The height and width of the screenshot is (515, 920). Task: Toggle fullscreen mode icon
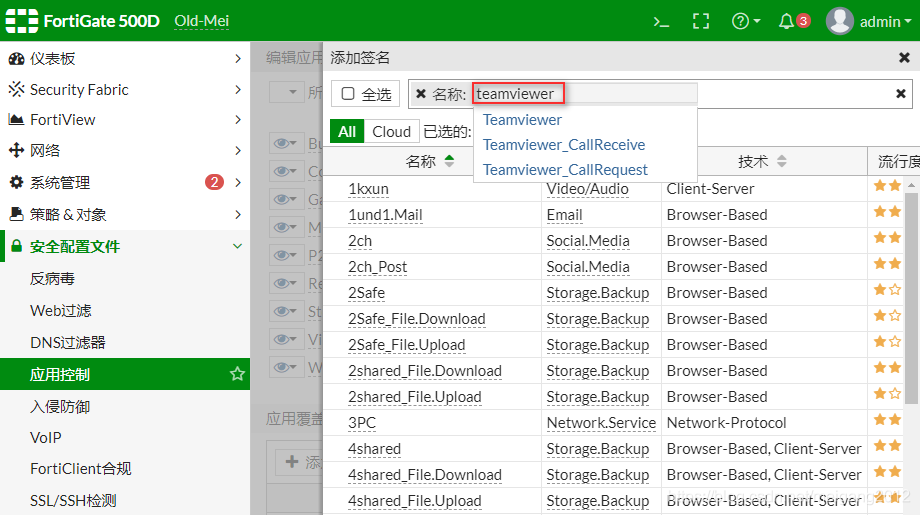click(701, 22)
